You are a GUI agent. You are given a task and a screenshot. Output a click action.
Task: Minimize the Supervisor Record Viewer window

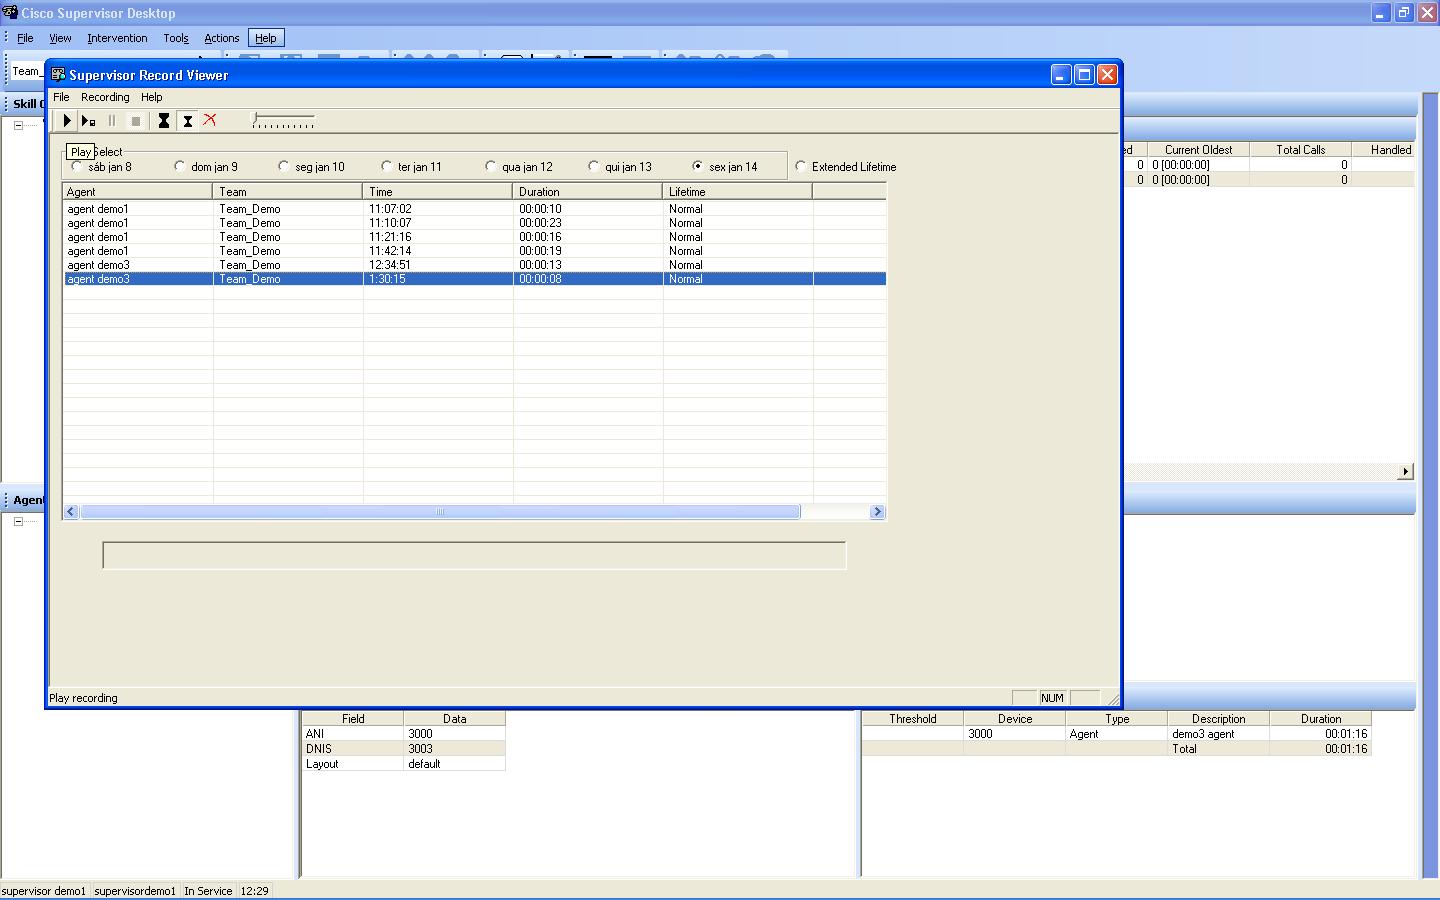point(1061,75)
